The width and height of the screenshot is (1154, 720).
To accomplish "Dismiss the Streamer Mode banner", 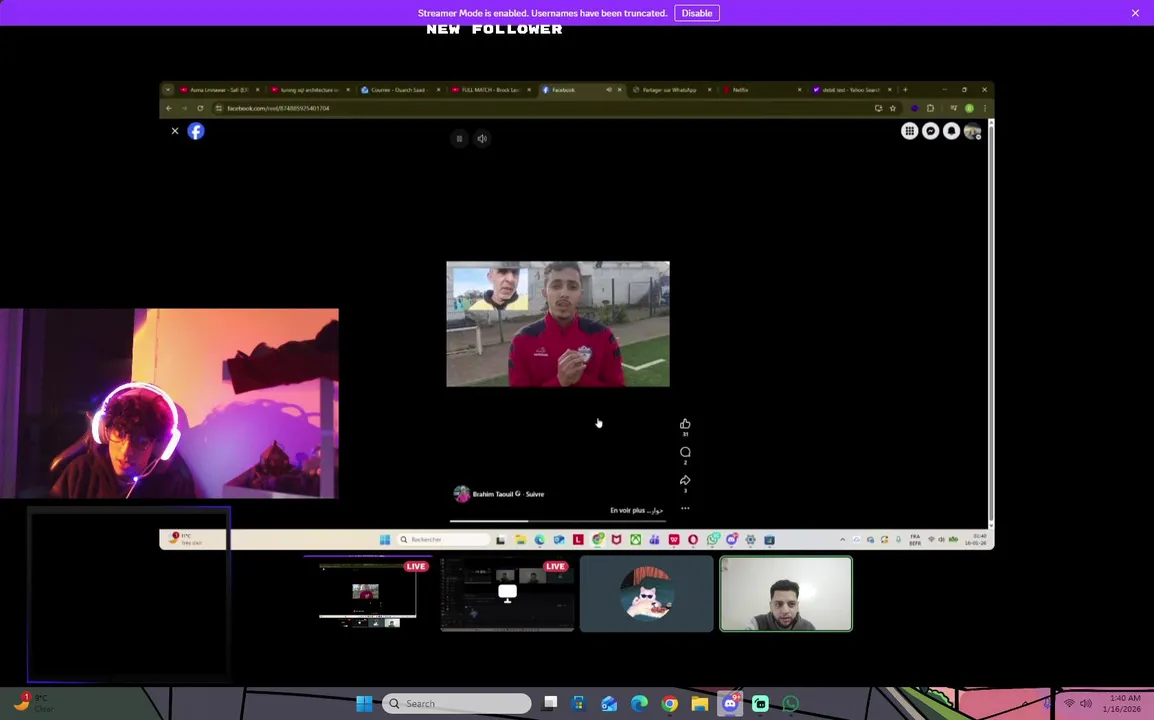I will tap(1135, 13).
